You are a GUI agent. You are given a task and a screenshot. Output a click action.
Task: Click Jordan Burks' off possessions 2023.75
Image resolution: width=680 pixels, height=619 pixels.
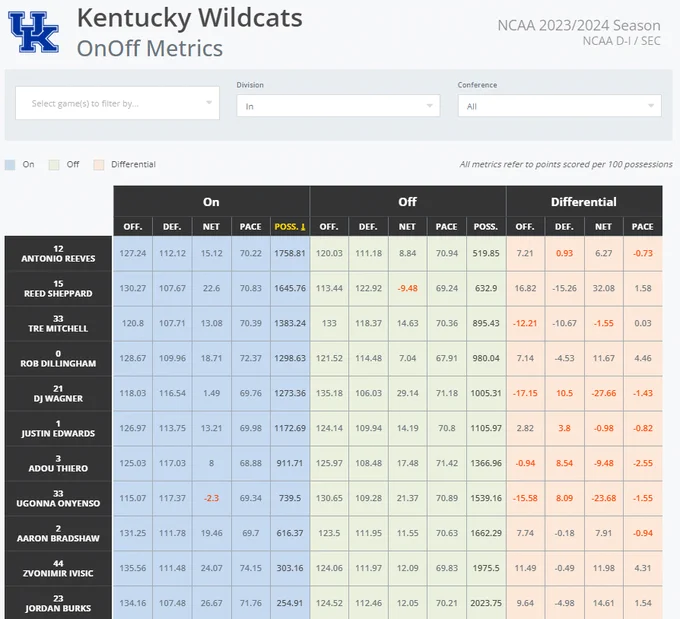coord(486,603)
